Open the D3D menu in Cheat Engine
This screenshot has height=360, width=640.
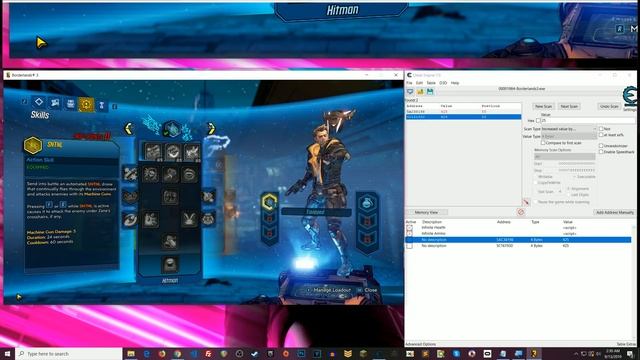coord(443,83)
